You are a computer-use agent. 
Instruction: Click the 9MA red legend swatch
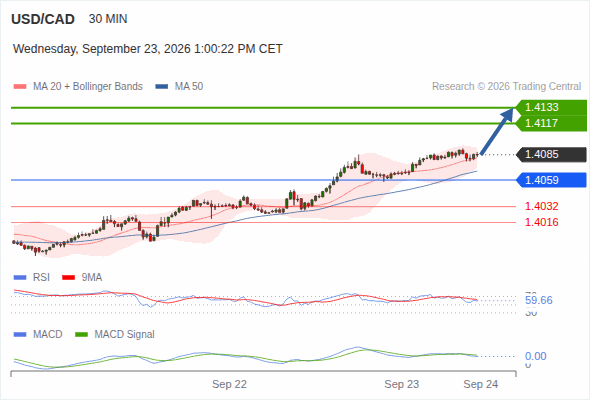68,278
